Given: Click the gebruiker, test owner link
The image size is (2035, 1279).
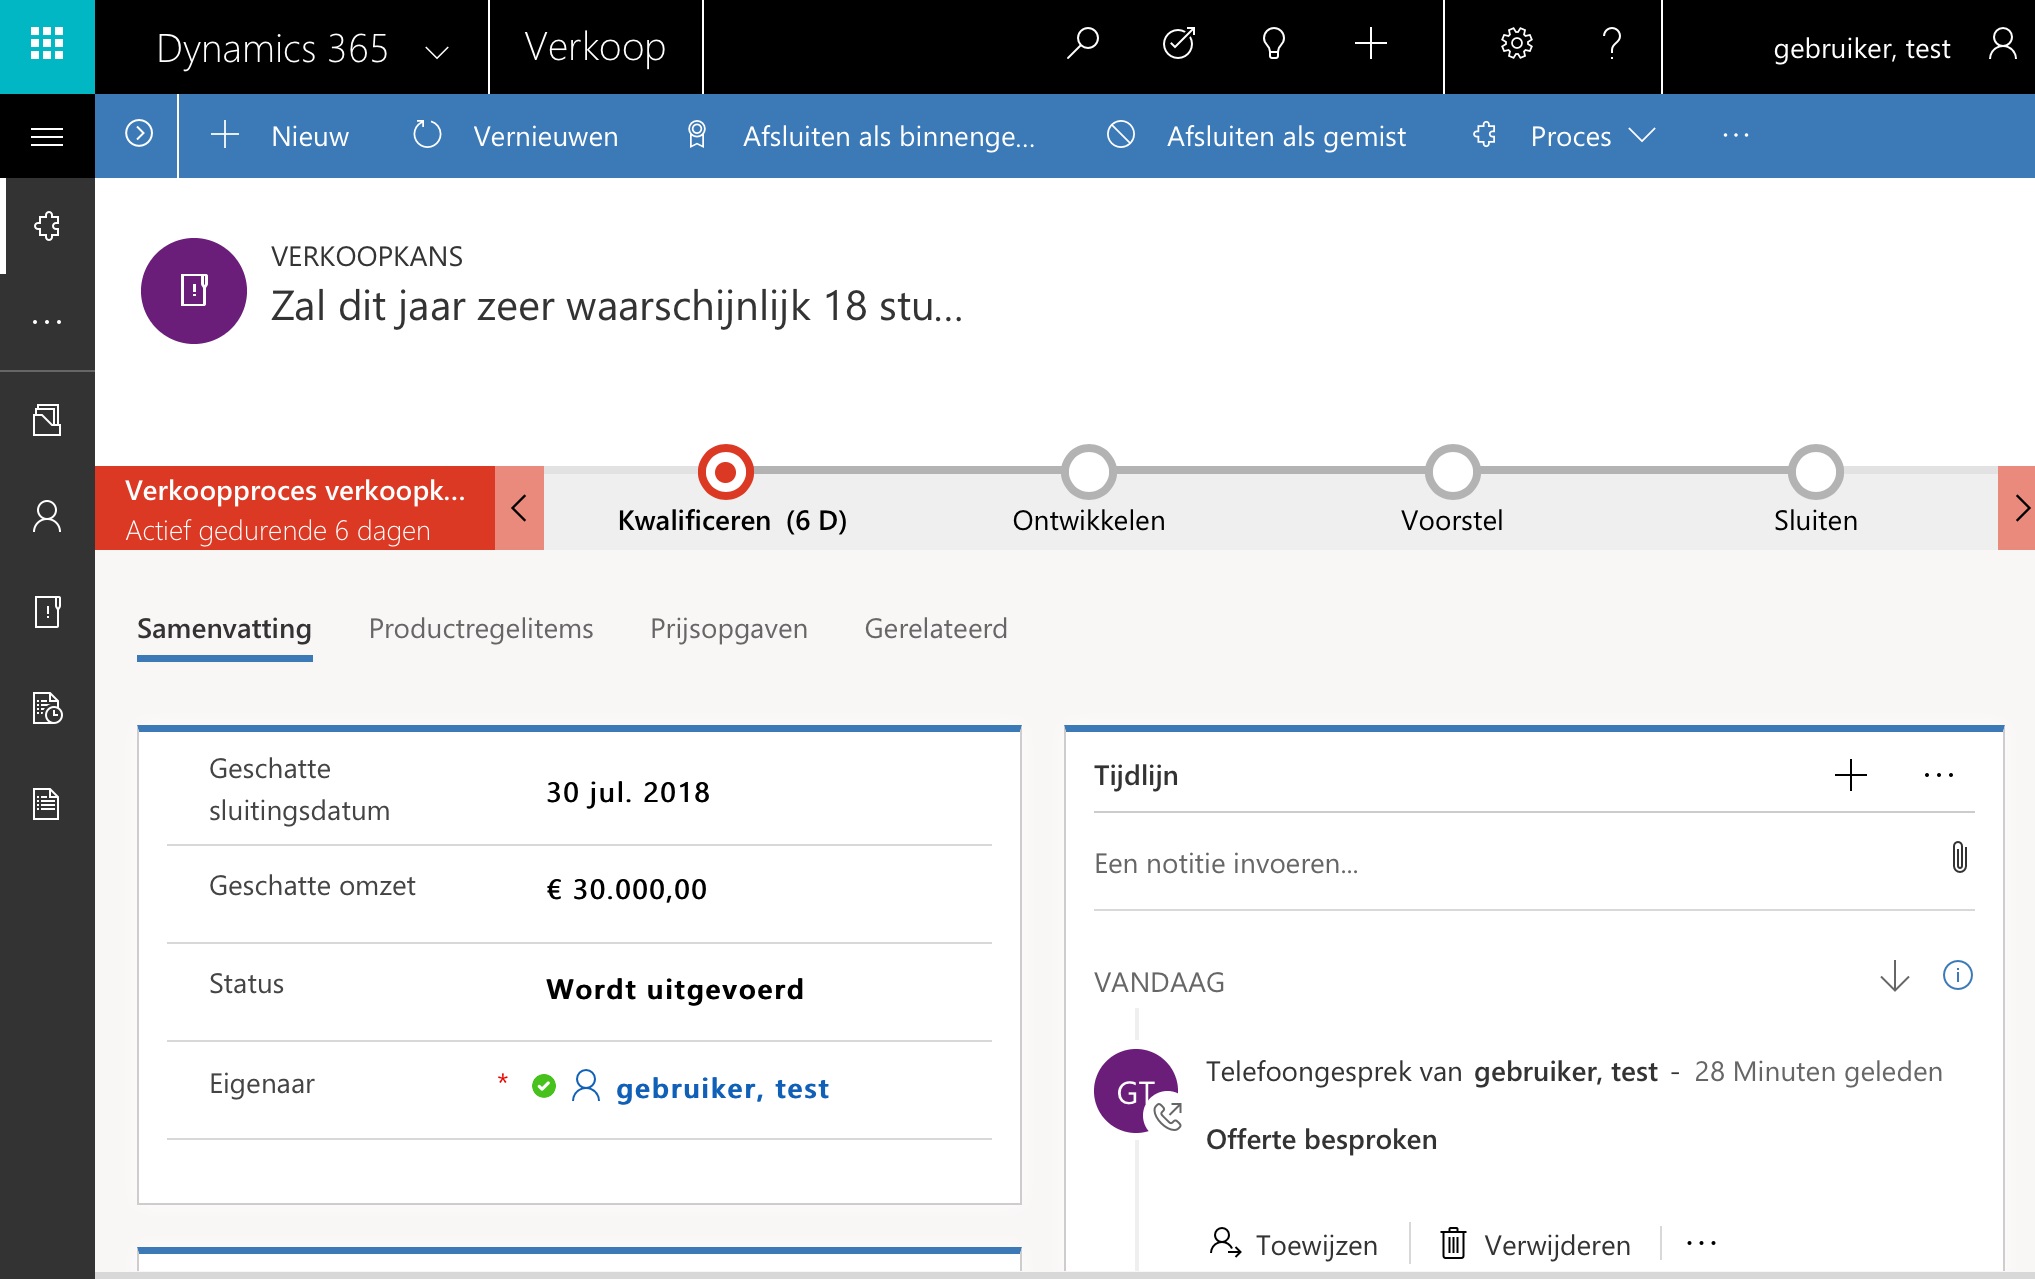Looking at the screenshot, I should point(719,1087).
